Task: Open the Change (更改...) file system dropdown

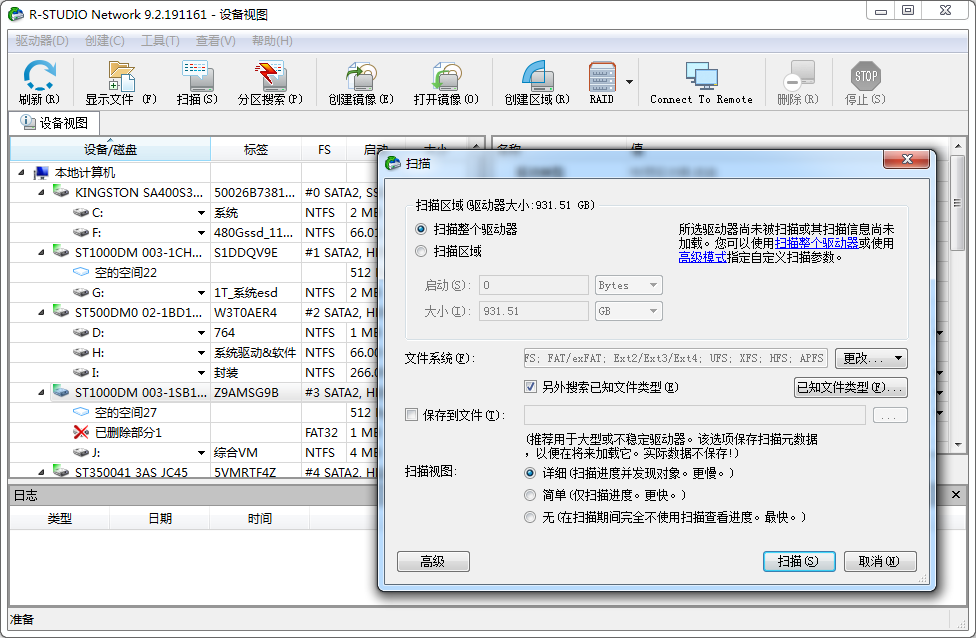Action: [871, 359]
